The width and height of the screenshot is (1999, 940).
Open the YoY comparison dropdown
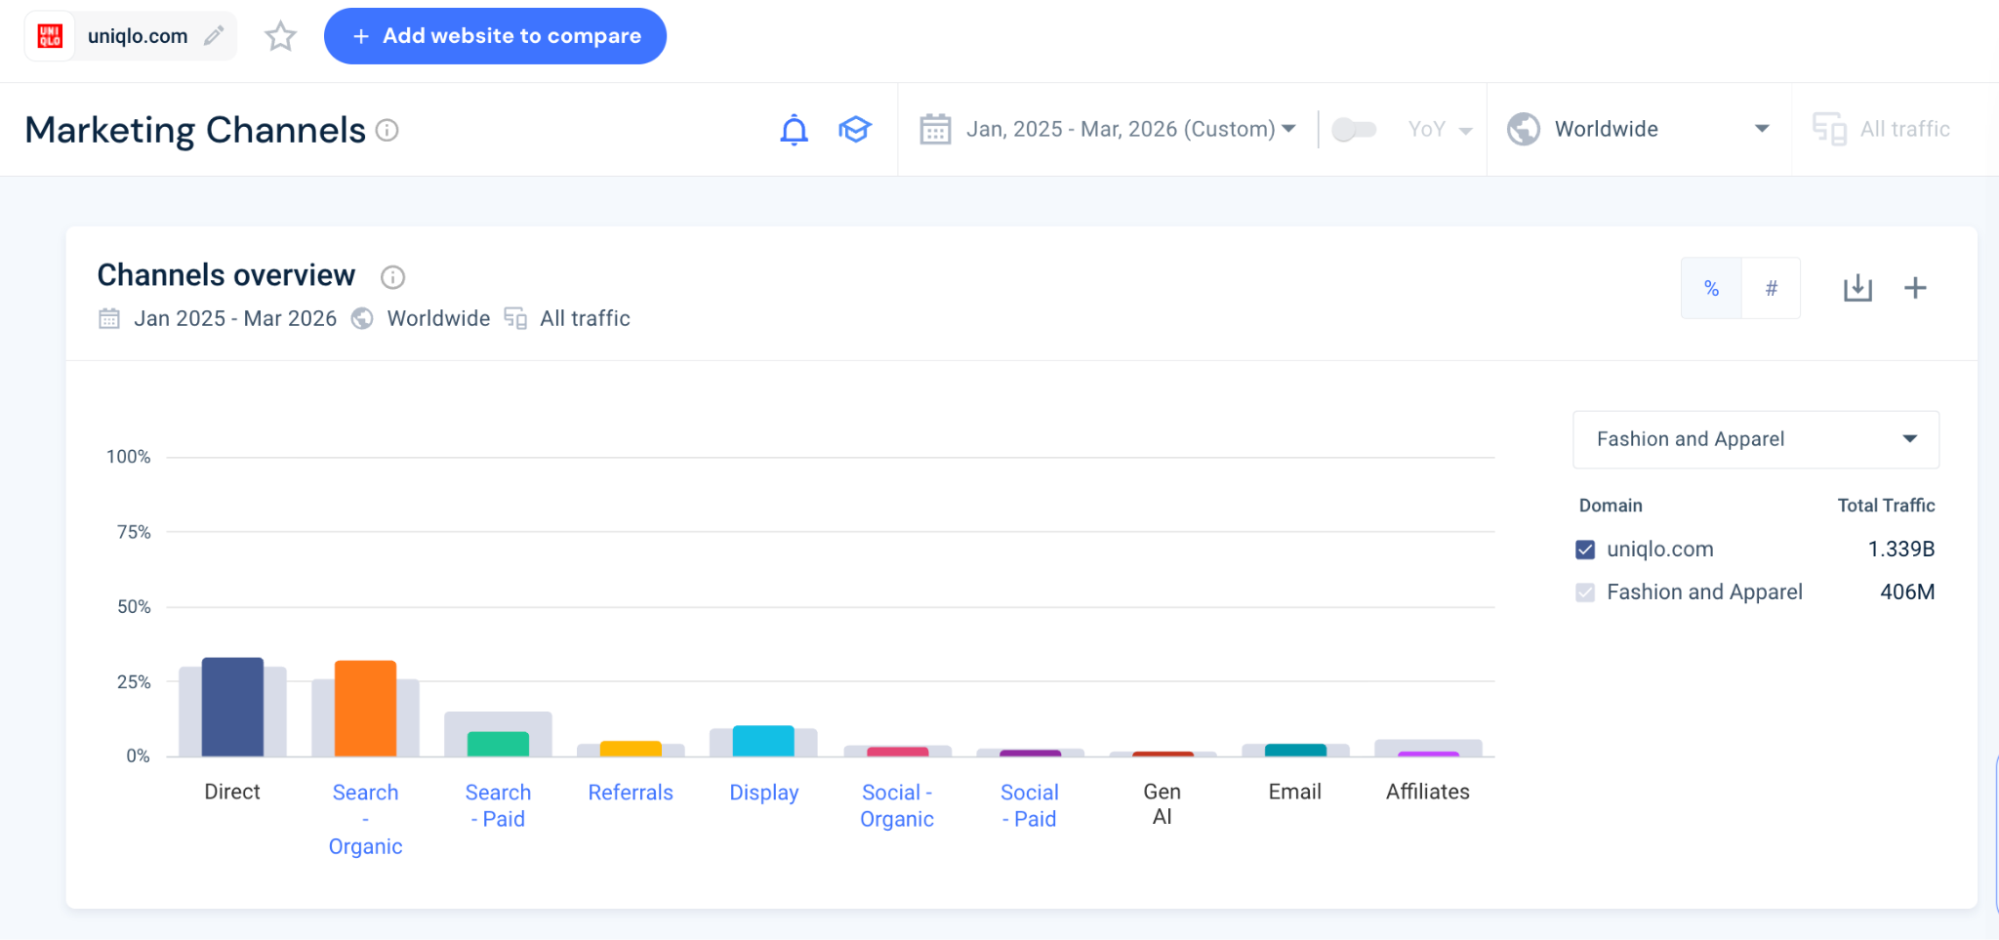coord(1440,129)
